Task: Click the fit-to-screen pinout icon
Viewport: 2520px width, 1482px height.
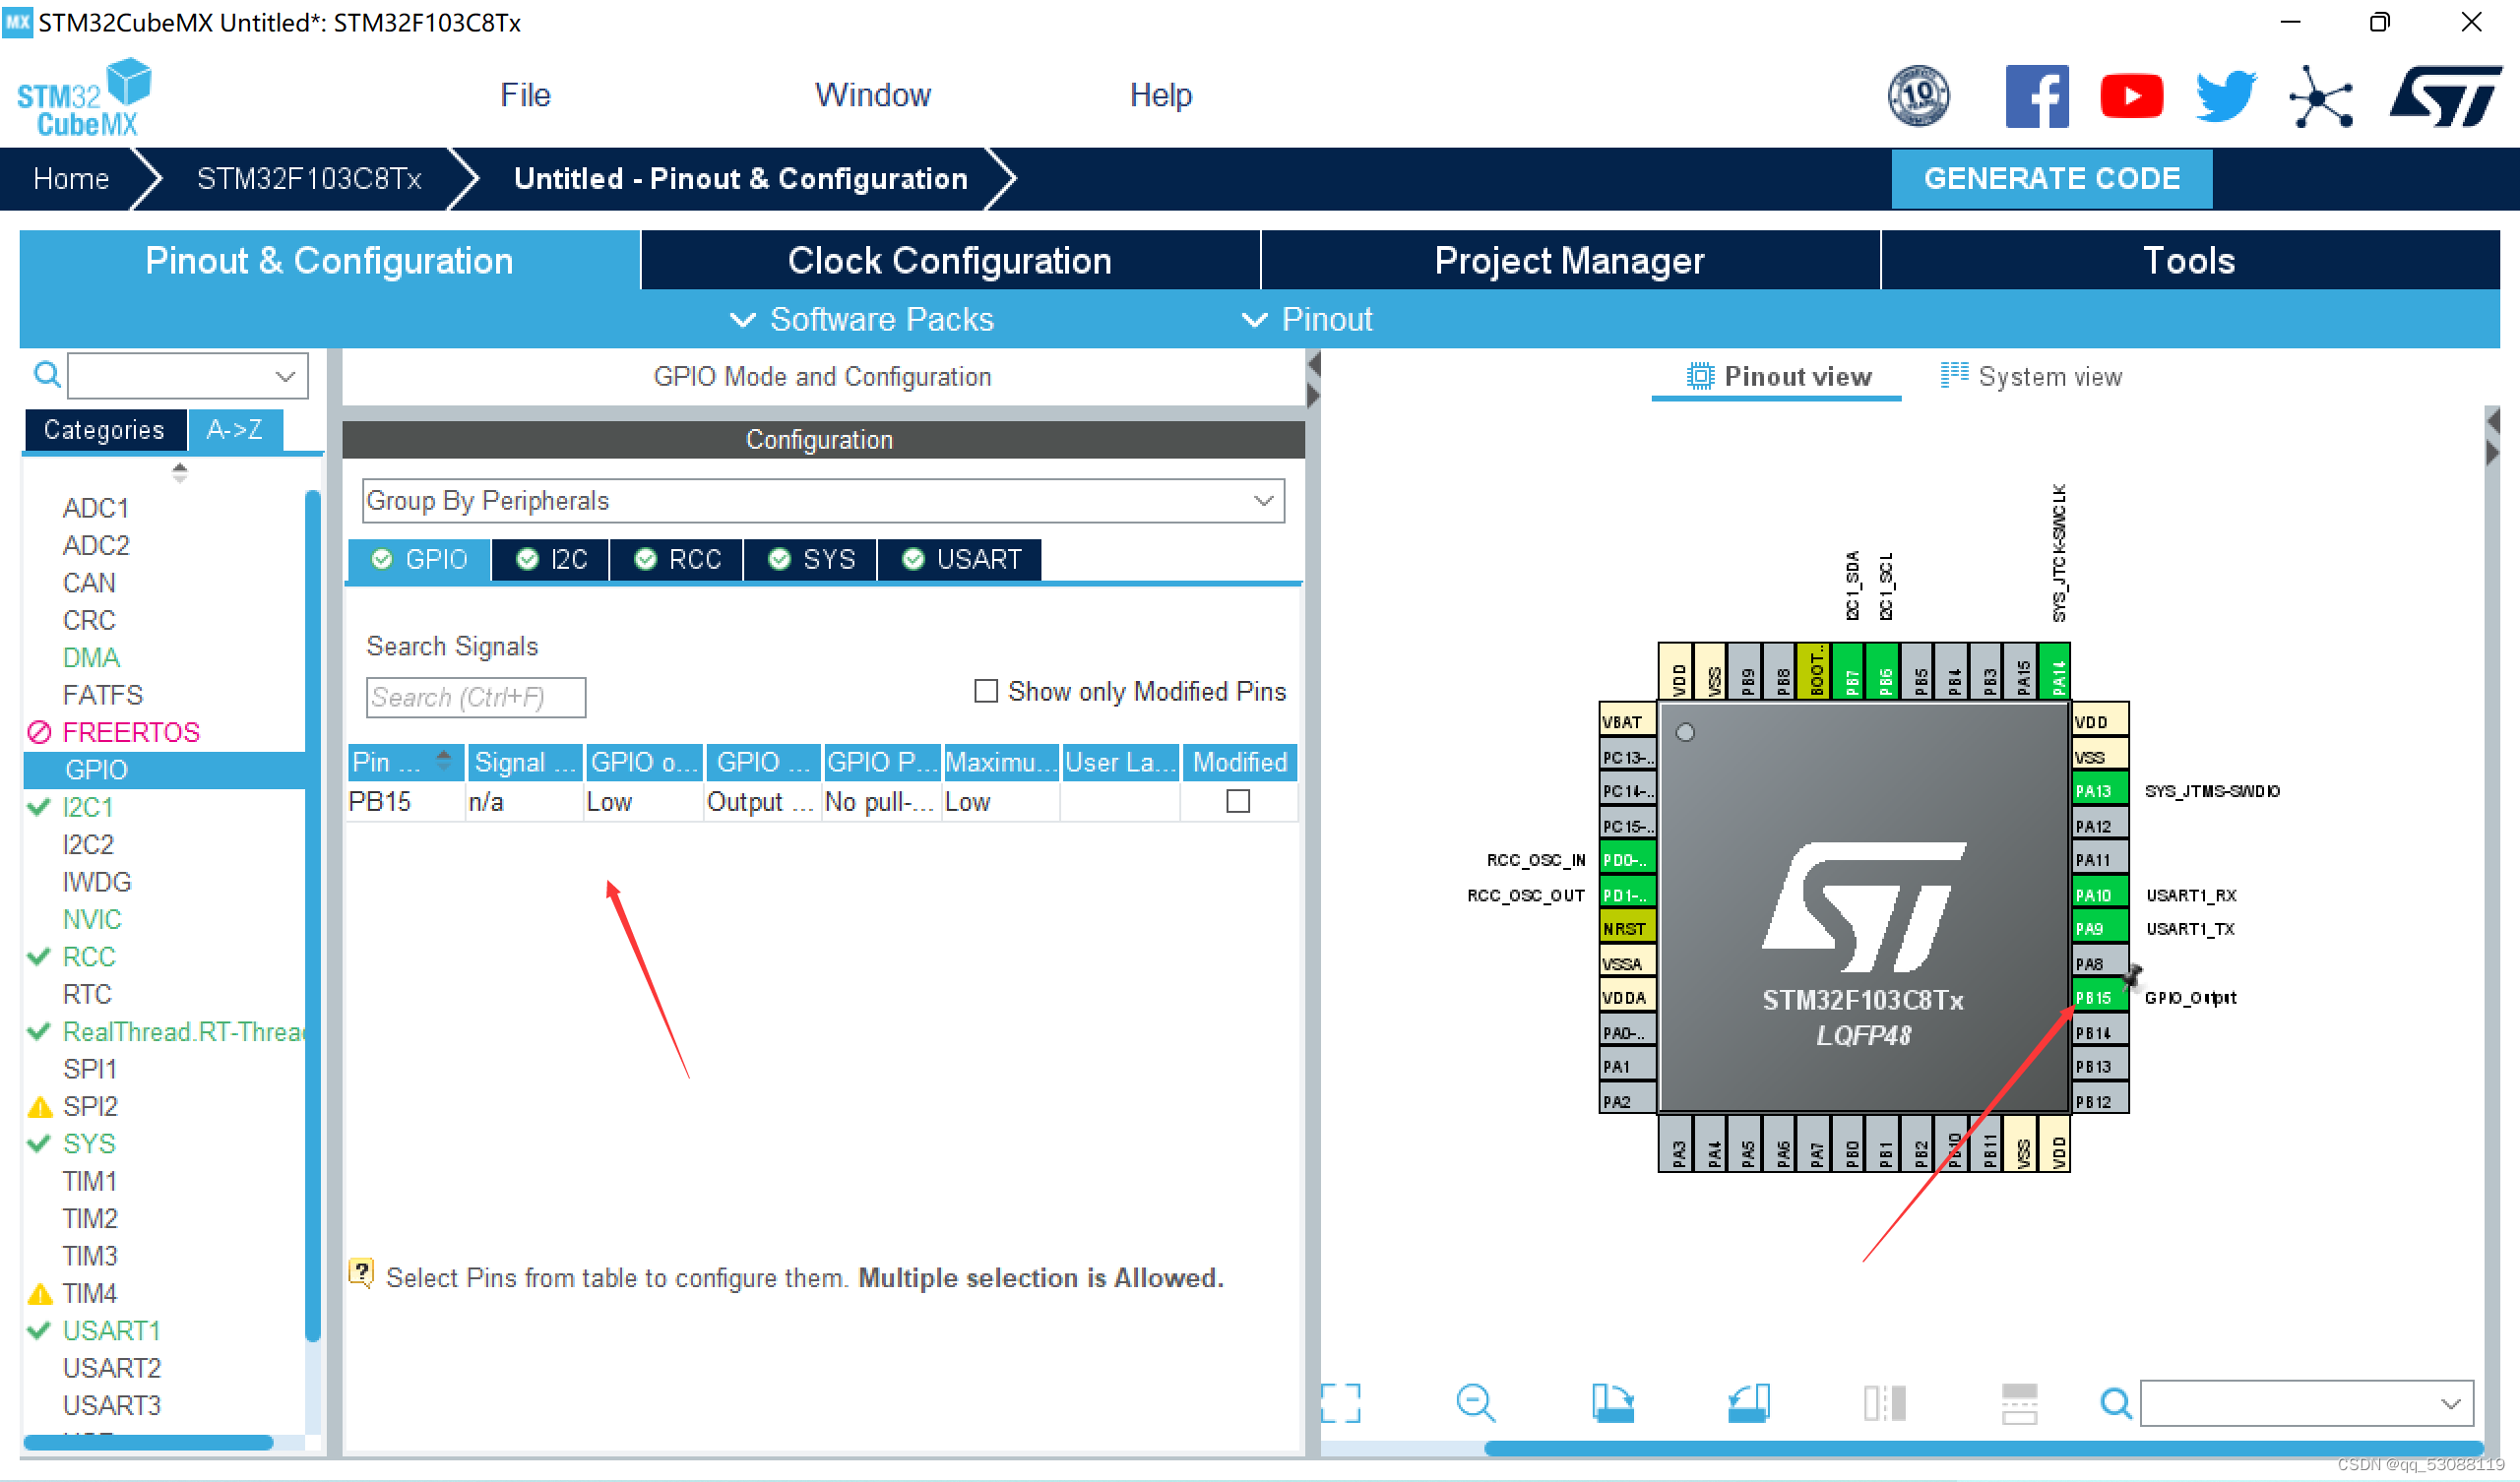Action: 1340,1403
